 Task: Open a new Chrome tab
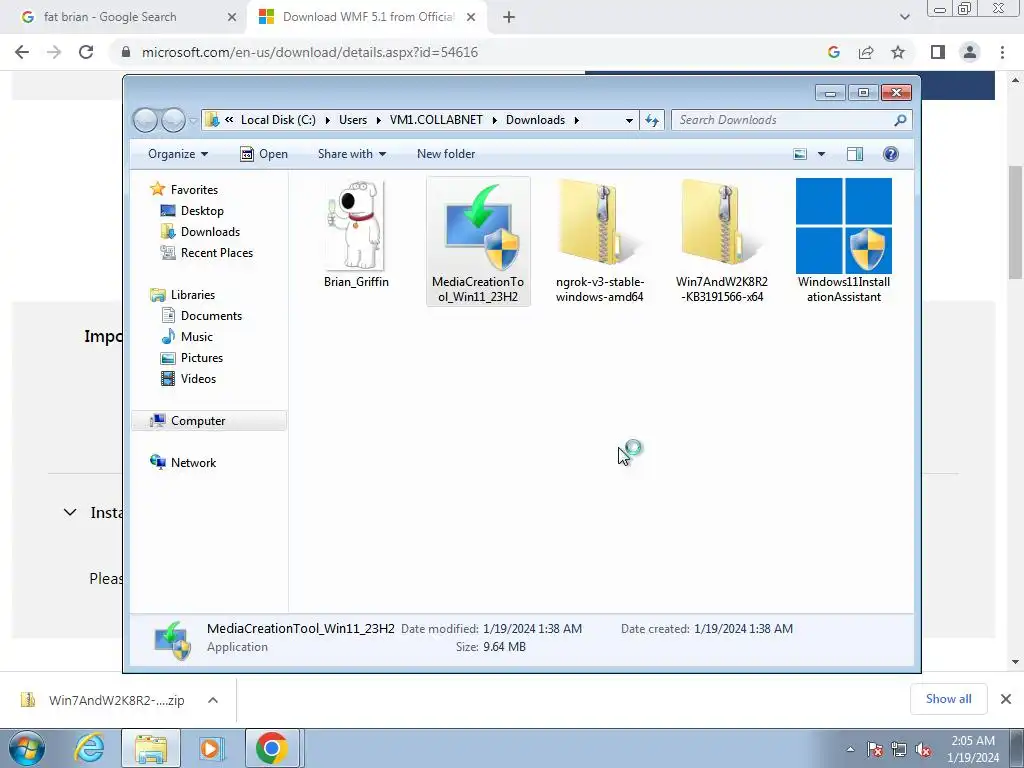tap(509, 18)
